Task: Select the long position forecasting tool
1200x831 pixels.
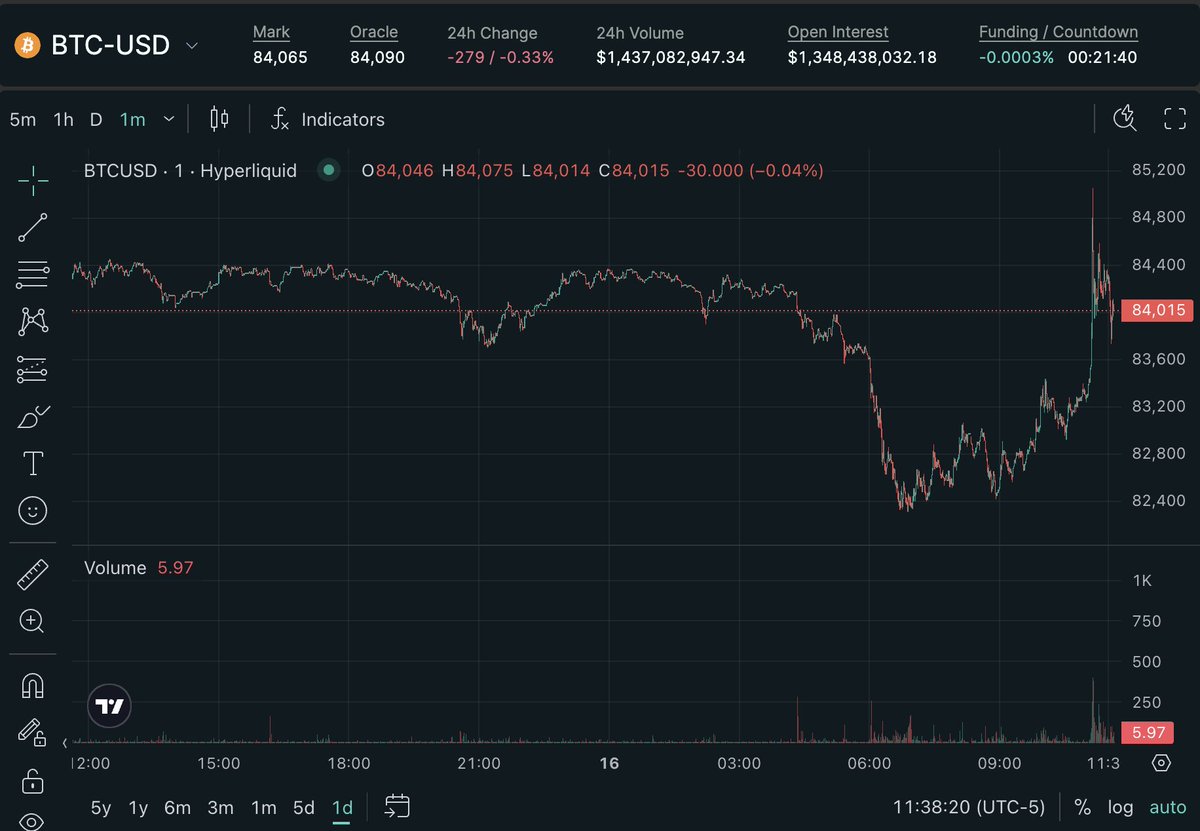Action: 33,369
